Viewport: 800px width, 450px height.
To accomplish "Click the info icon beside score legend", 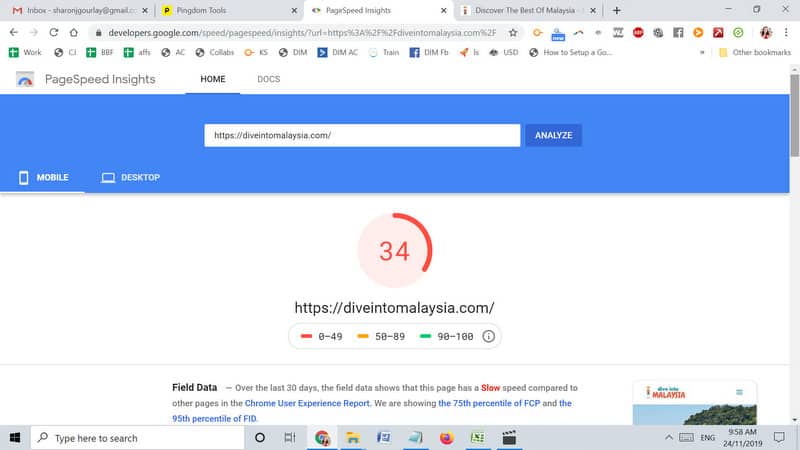I will pyautogui.click(x=488, y=336).
